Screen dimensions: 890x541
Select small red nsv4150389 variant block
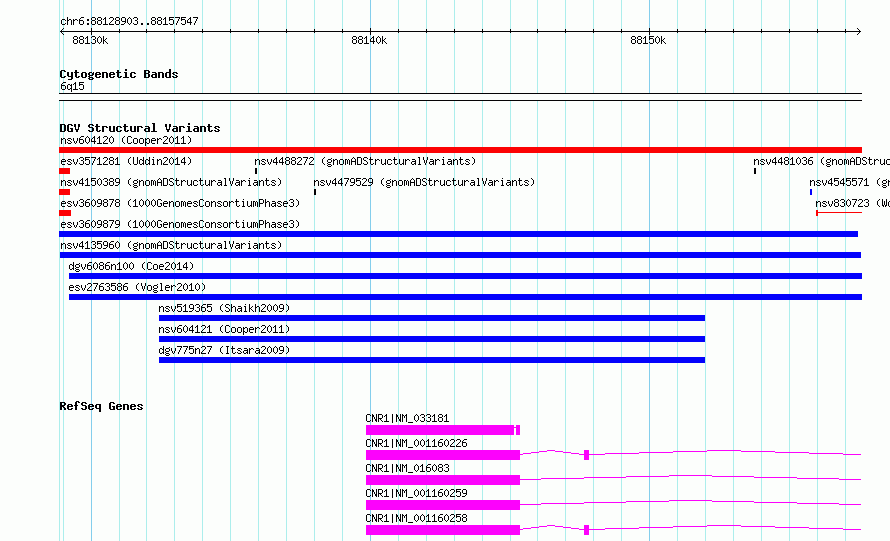[x=64, y=192]
